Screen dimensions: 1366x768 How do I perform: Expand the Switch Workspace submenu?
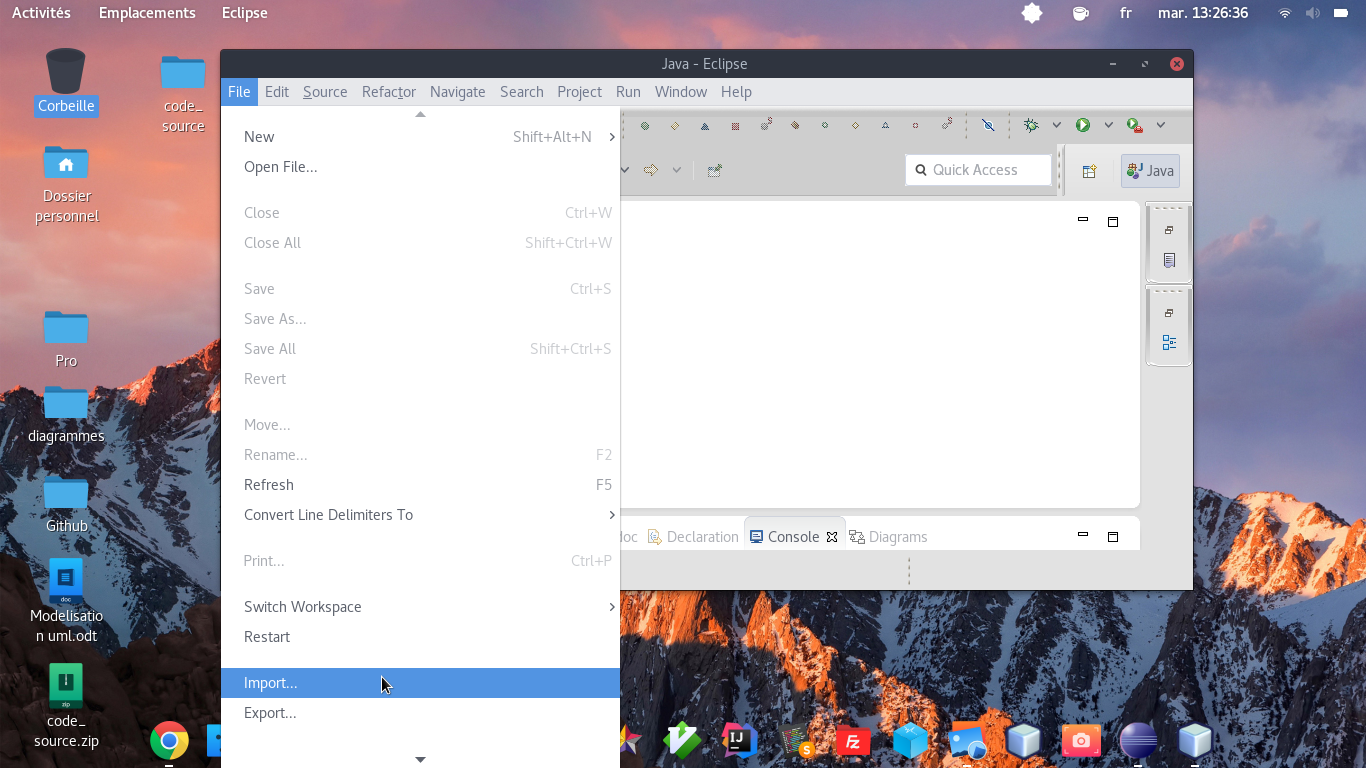pyautogui.click(x=420, y=607)
